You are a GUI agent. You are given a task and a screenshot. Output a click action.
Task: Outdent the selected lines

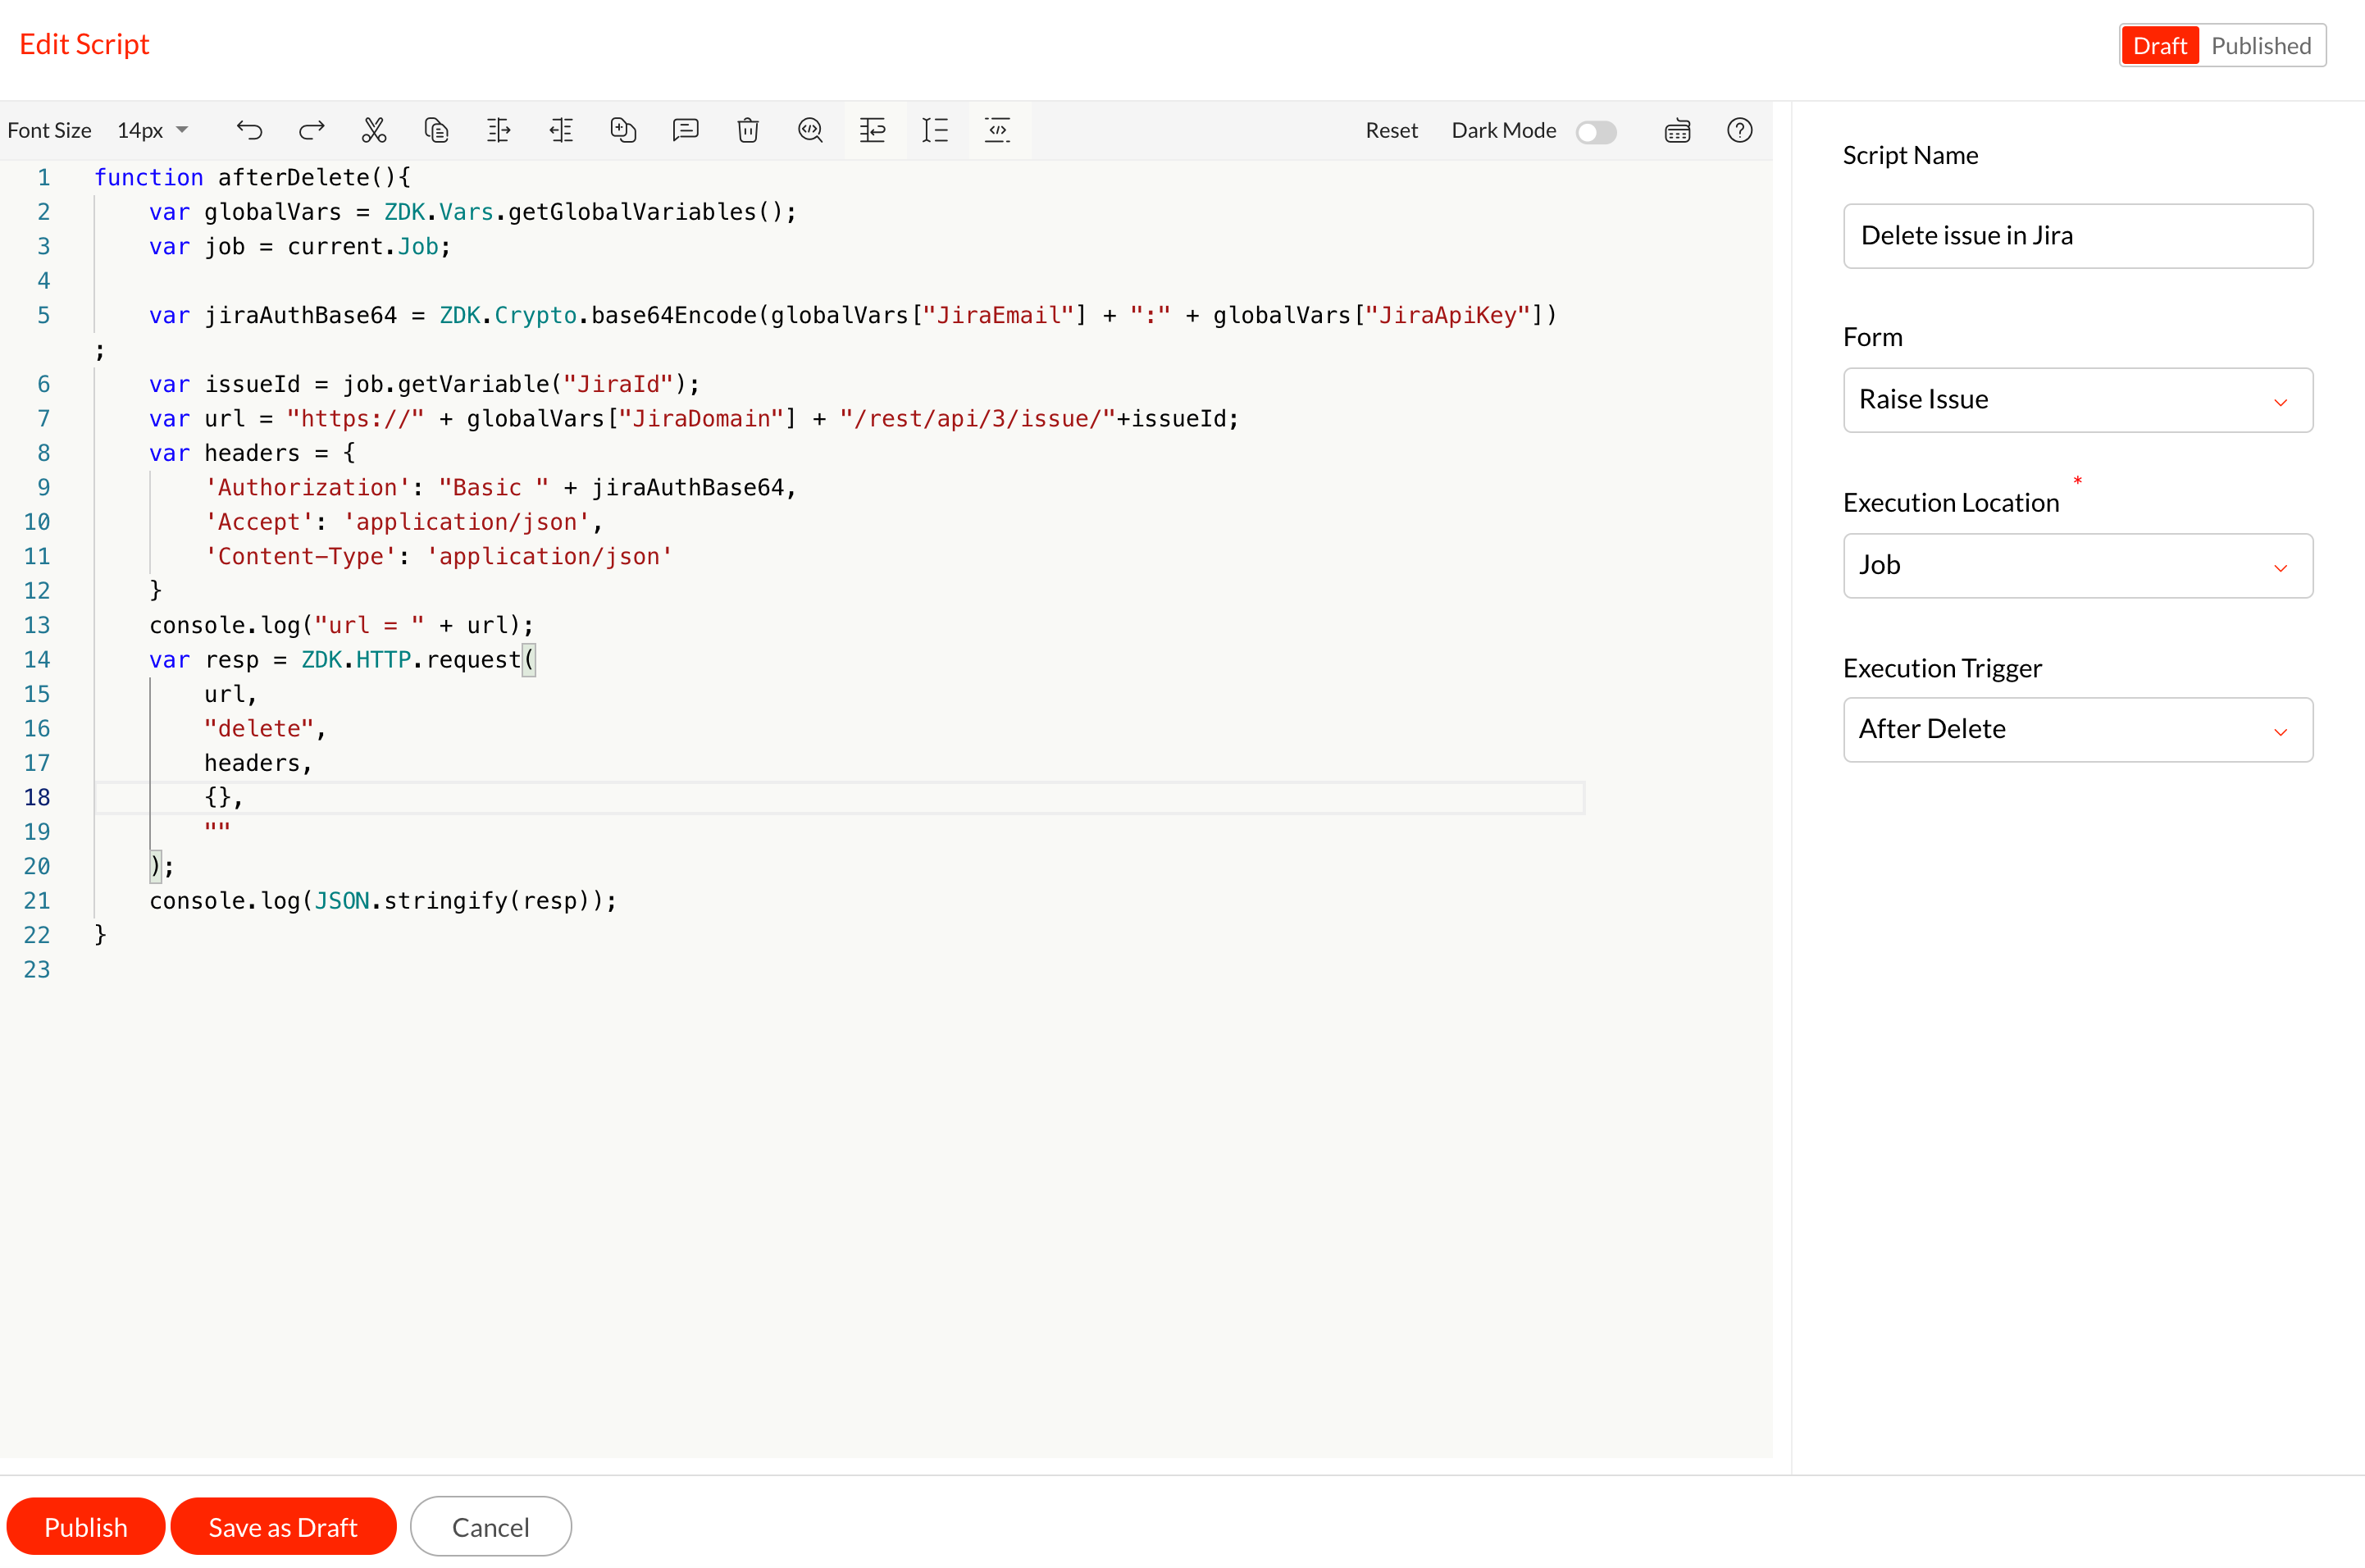561,130
